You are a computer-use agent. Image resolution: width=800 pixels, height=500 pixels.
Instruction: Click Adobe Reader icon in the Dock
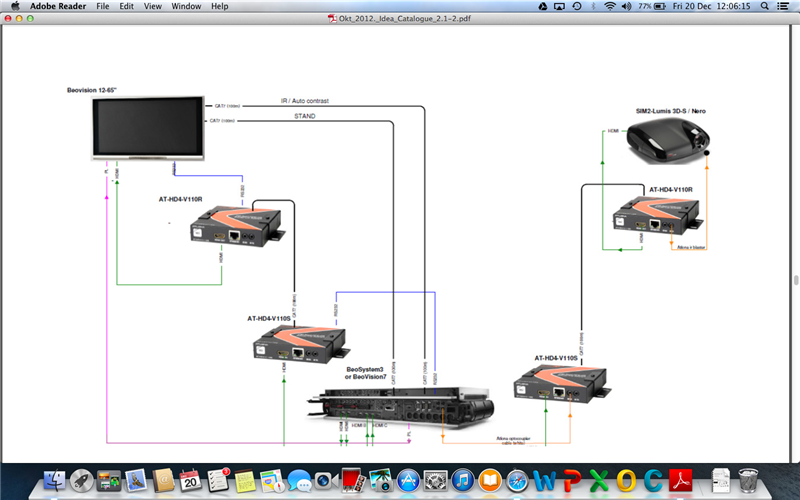681,481
